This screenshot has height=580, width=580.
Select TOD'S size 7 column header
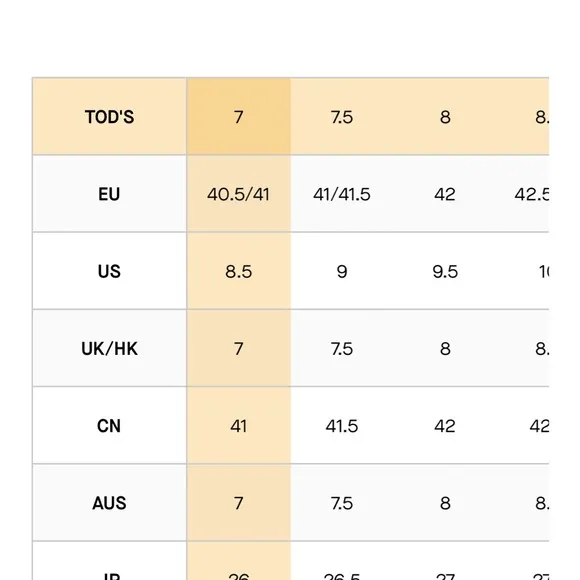click(x=239, y=117)
